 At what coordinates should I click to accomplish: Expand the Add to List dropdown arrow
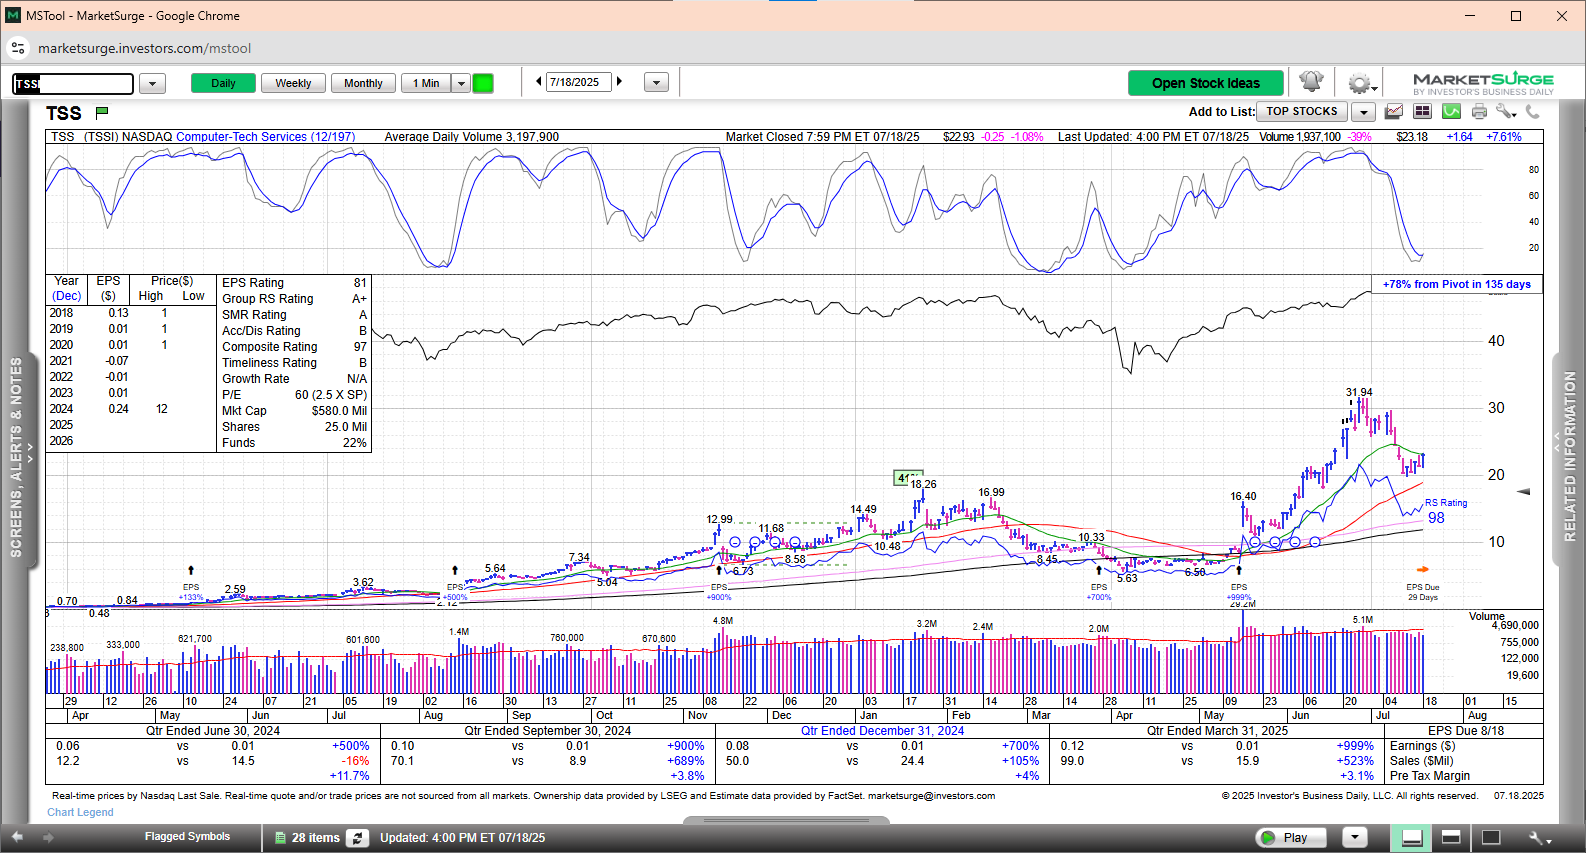coord(1364,112)
